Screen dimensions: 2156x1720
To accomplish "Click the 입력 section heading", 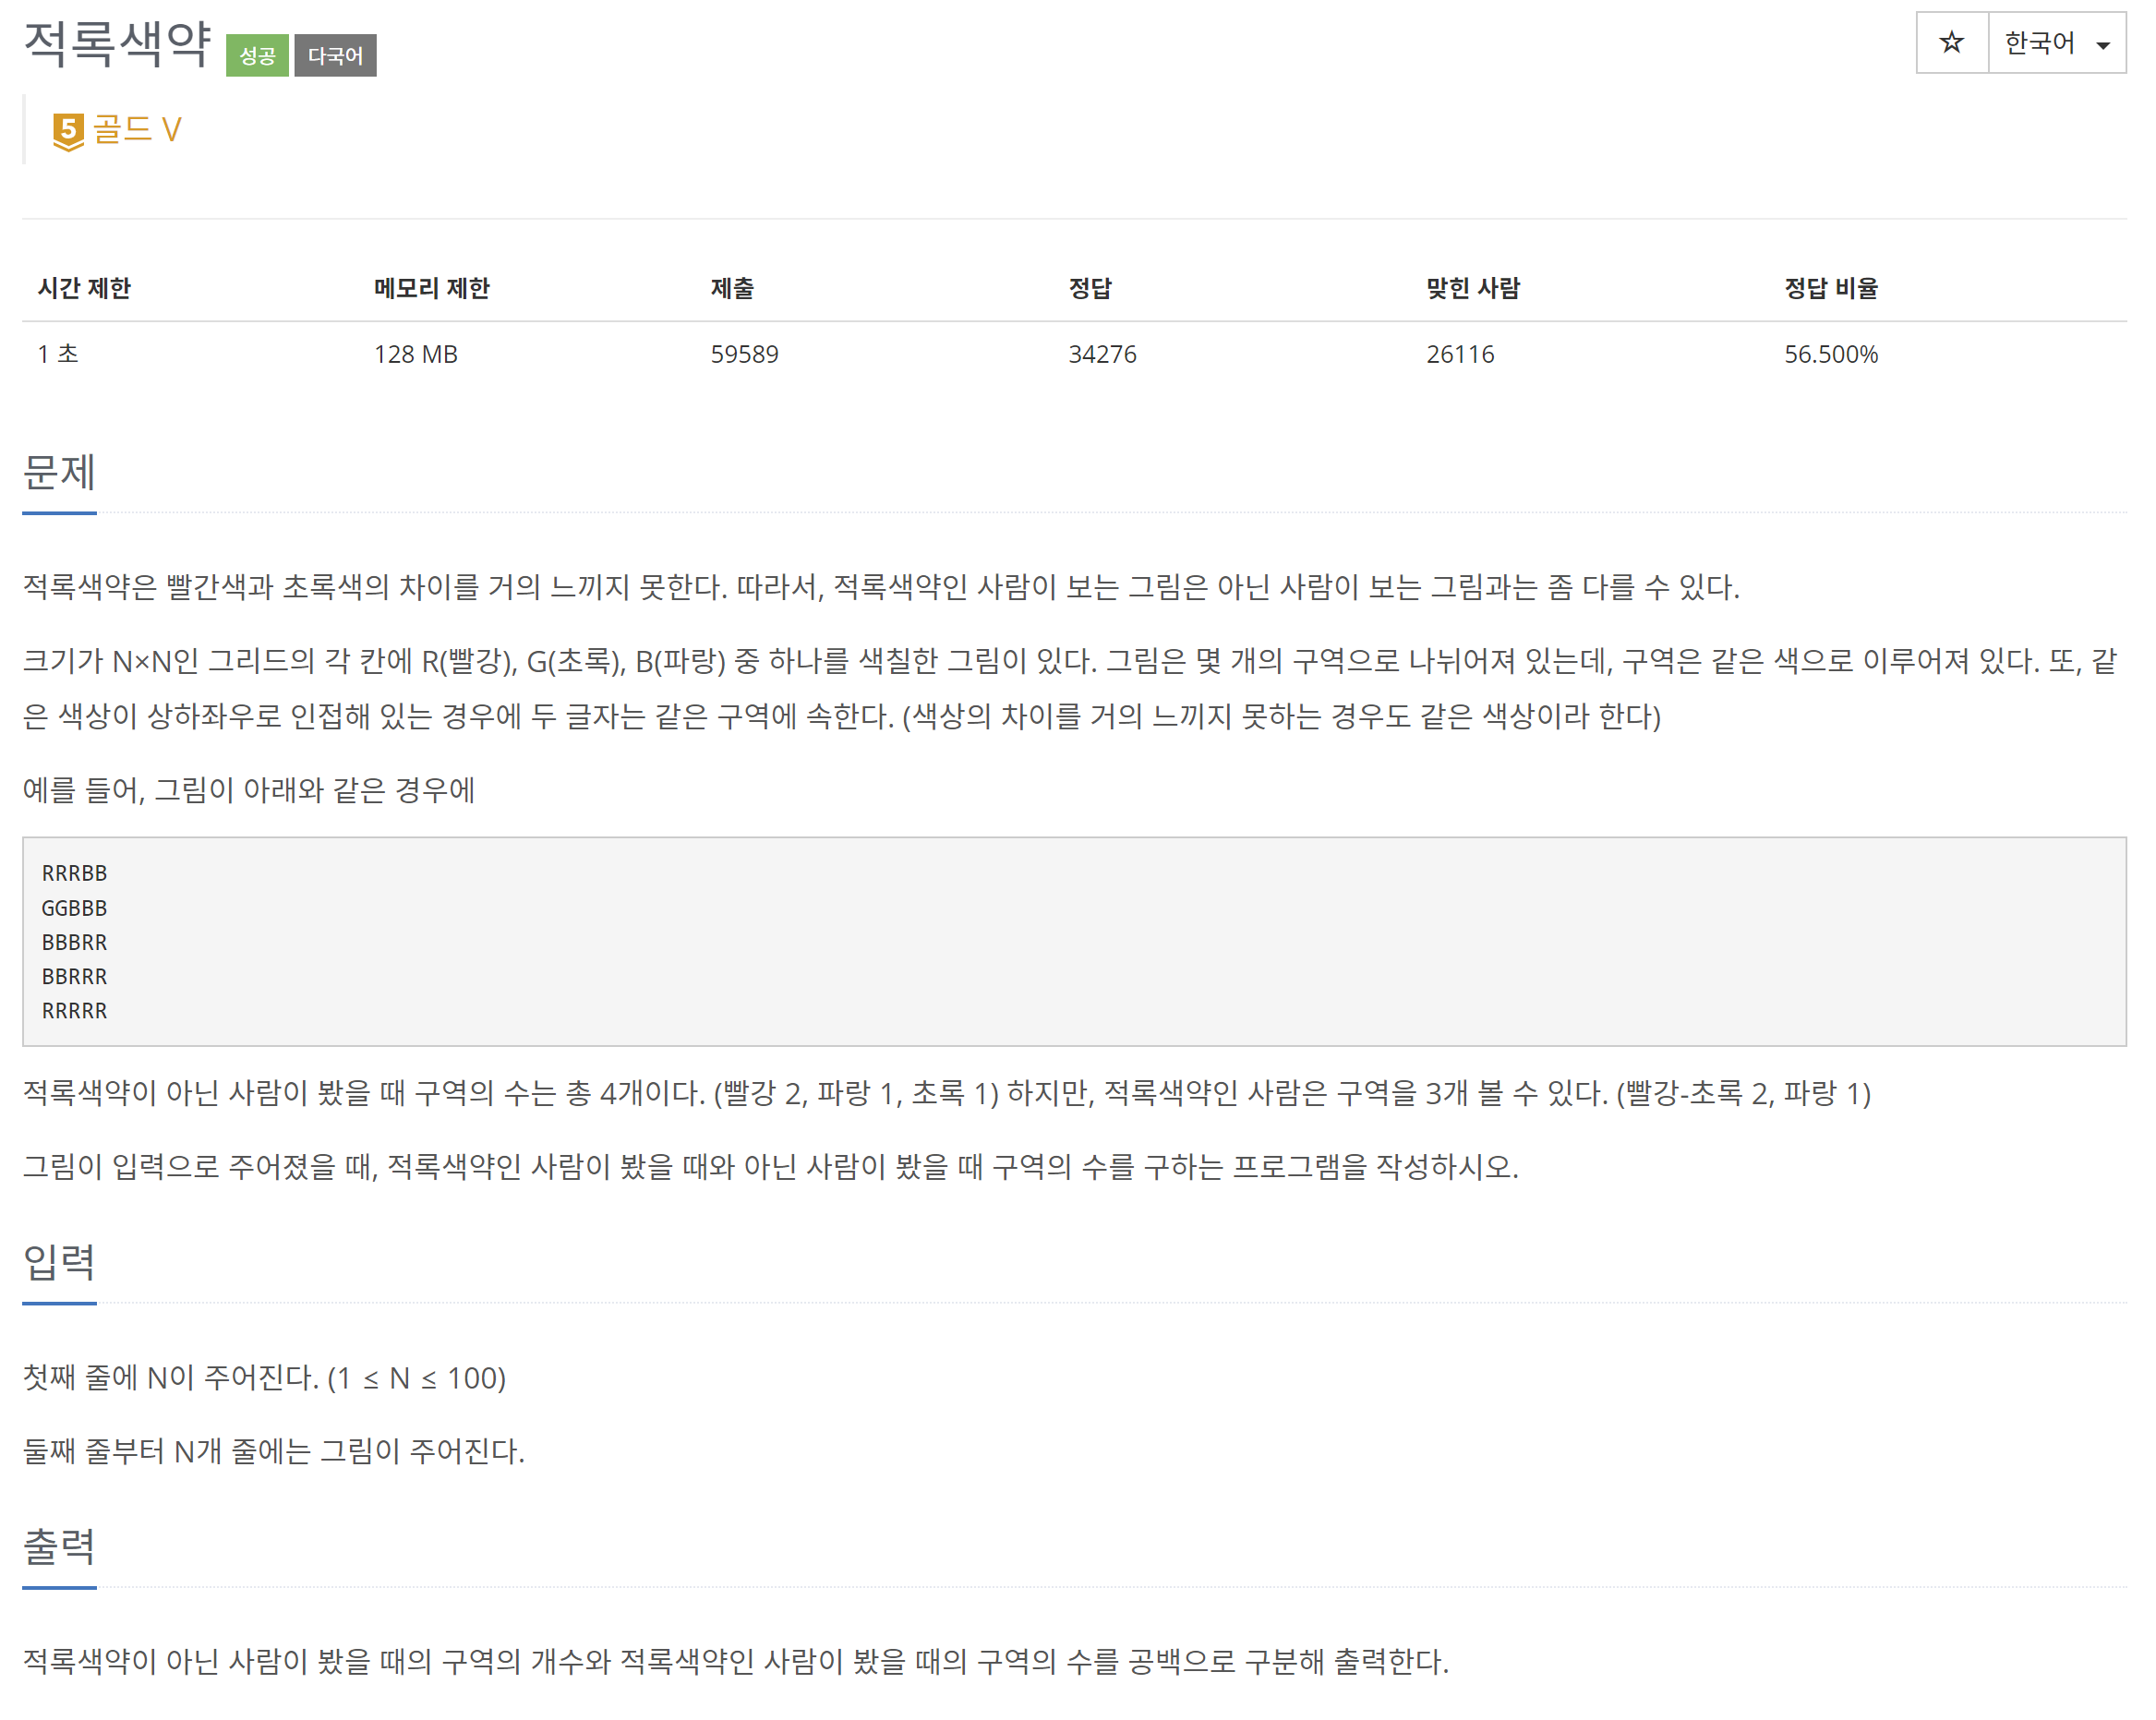I will click(59, 1262).
